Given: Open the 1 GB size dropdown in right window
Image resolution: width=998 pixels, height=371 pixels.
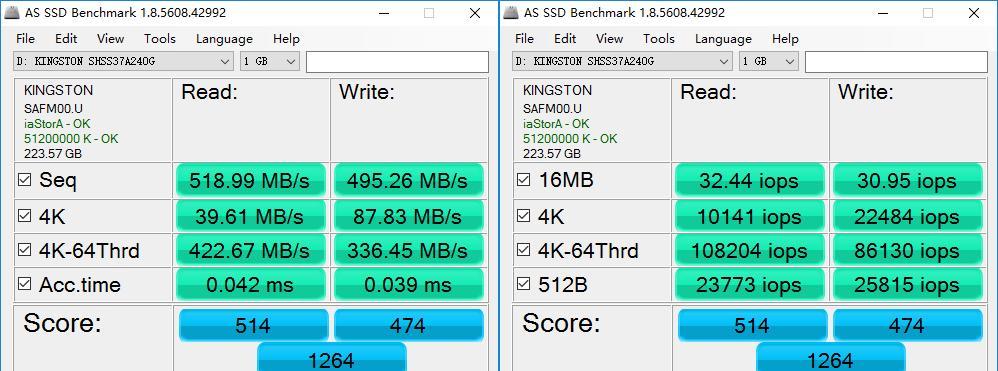Looking at the screenshot, I should (769, 62).
